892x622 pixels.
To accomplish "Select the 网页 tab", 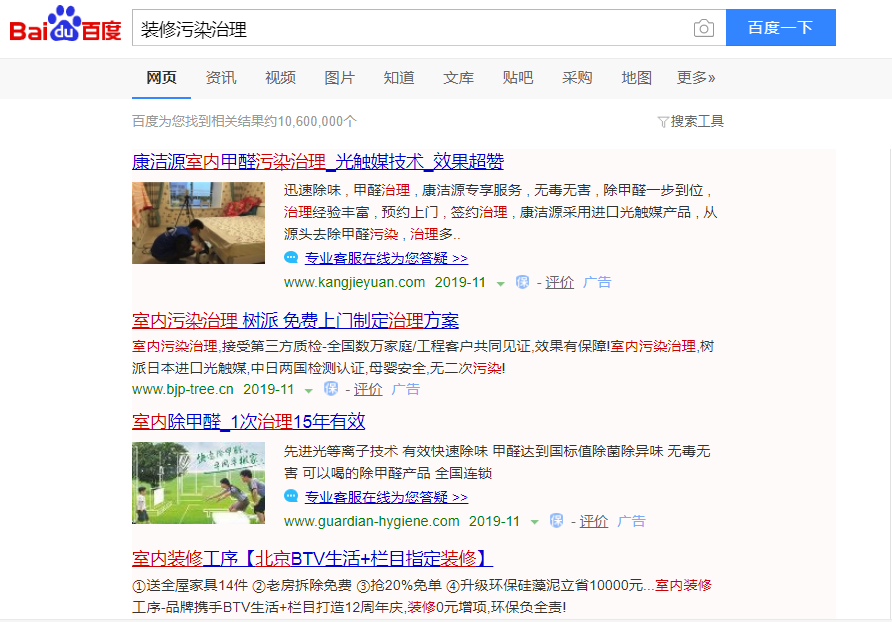I will click(162, 77).
